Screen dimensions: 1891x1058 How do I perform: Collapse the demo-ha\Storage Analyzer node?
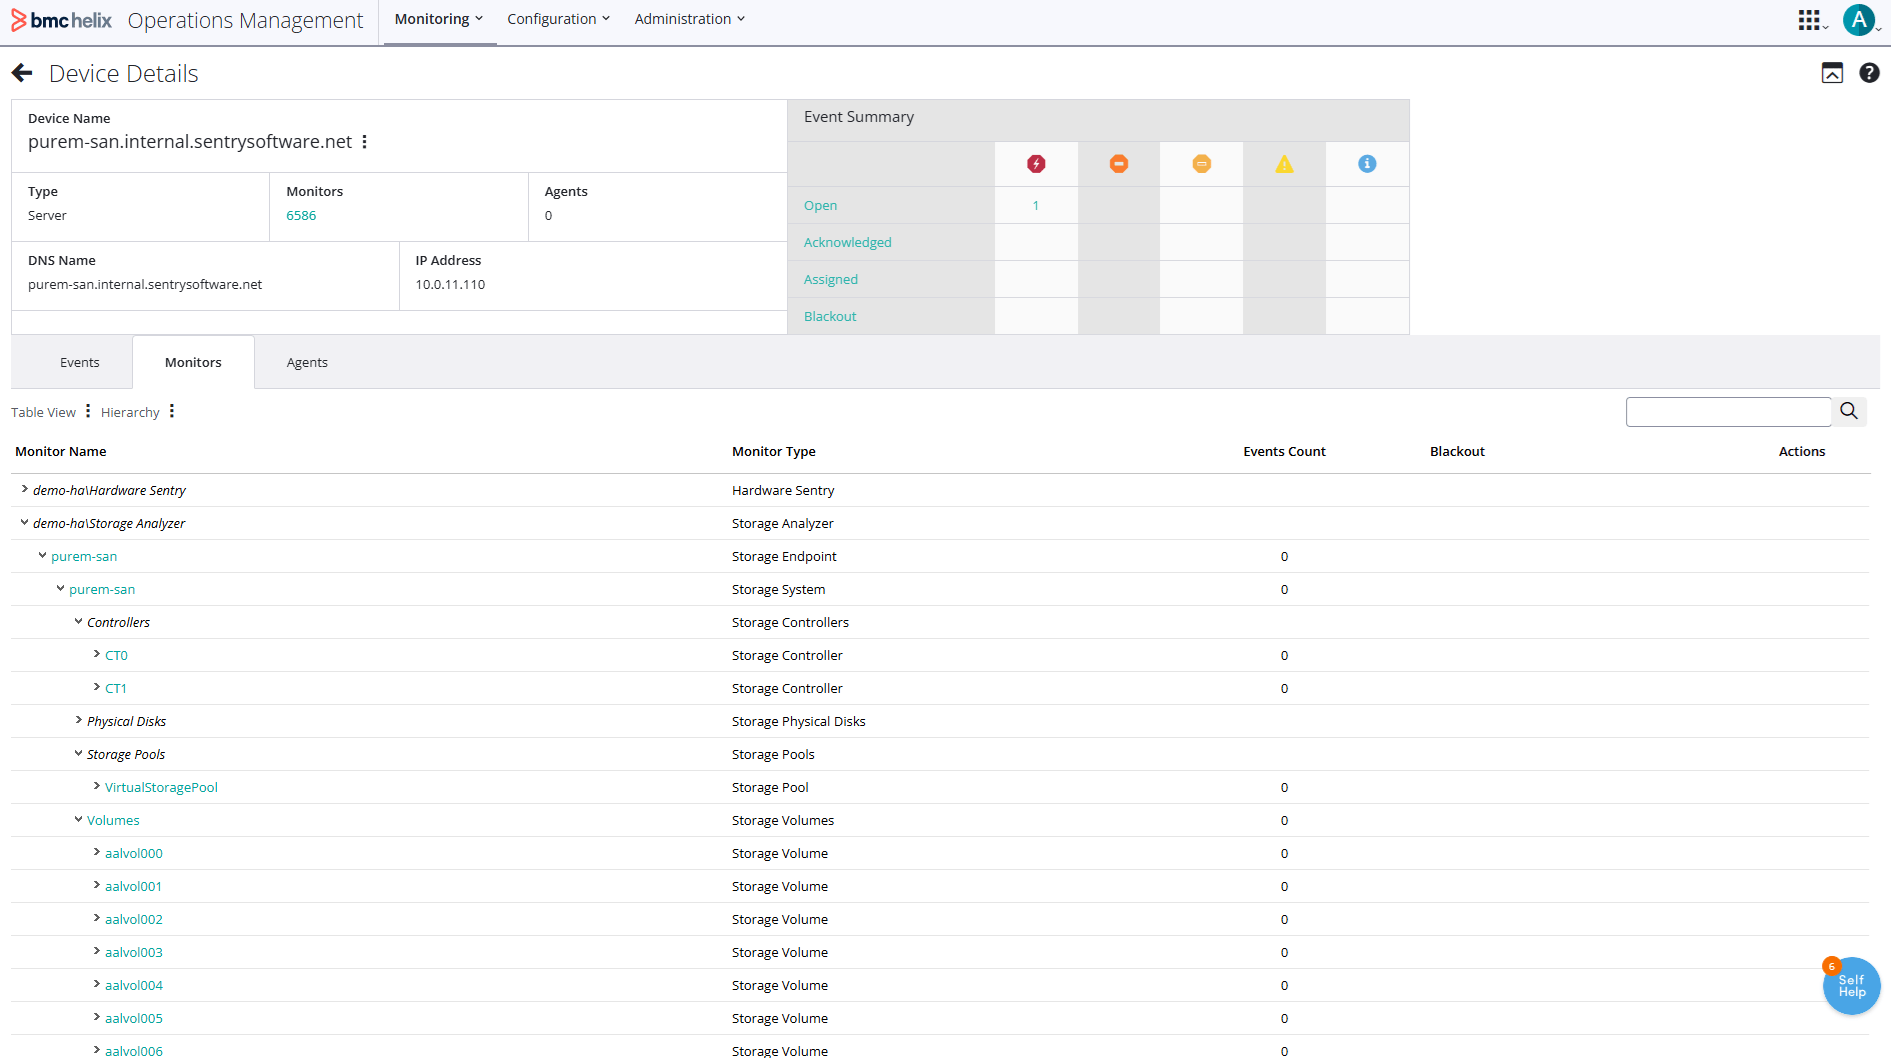[x=24, y=522]
